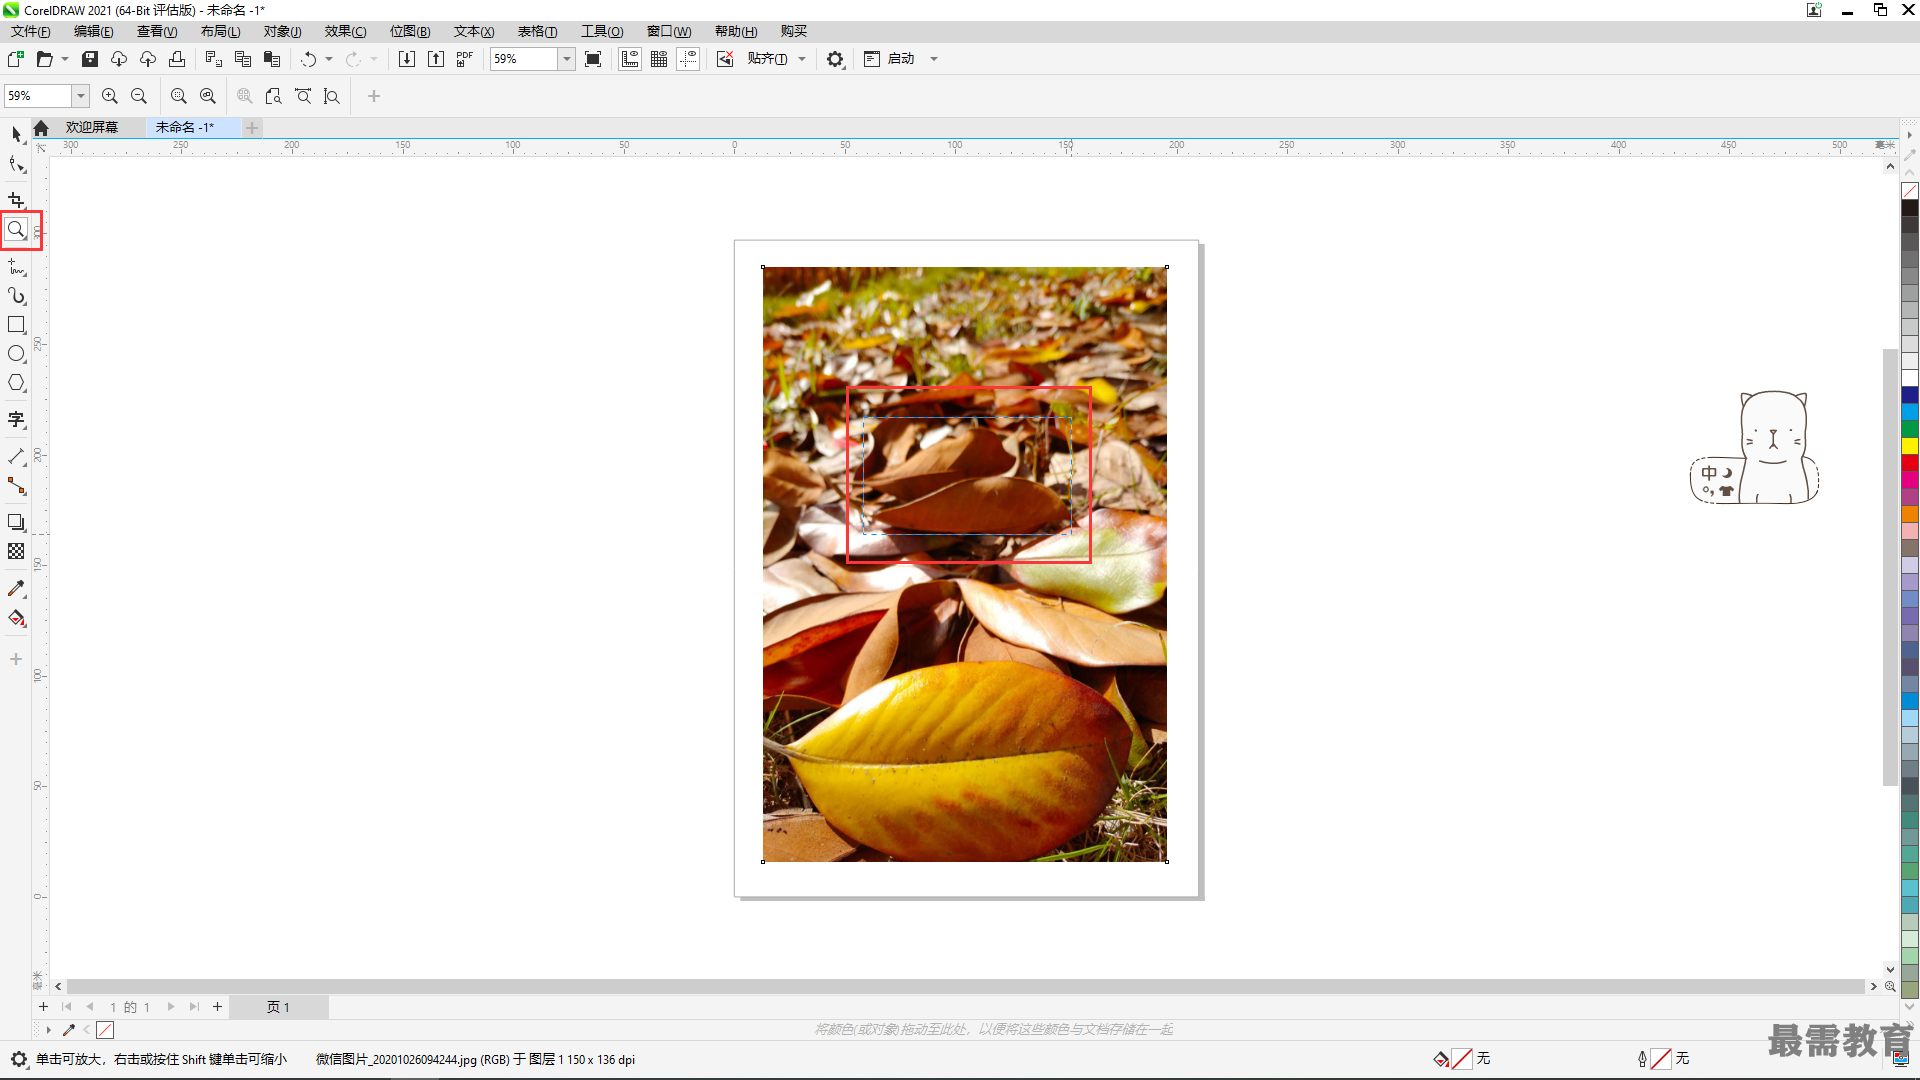Click the vertical canvas scrollbar
Screen dimensions: 1920x1080
(x=1889, y=567)
